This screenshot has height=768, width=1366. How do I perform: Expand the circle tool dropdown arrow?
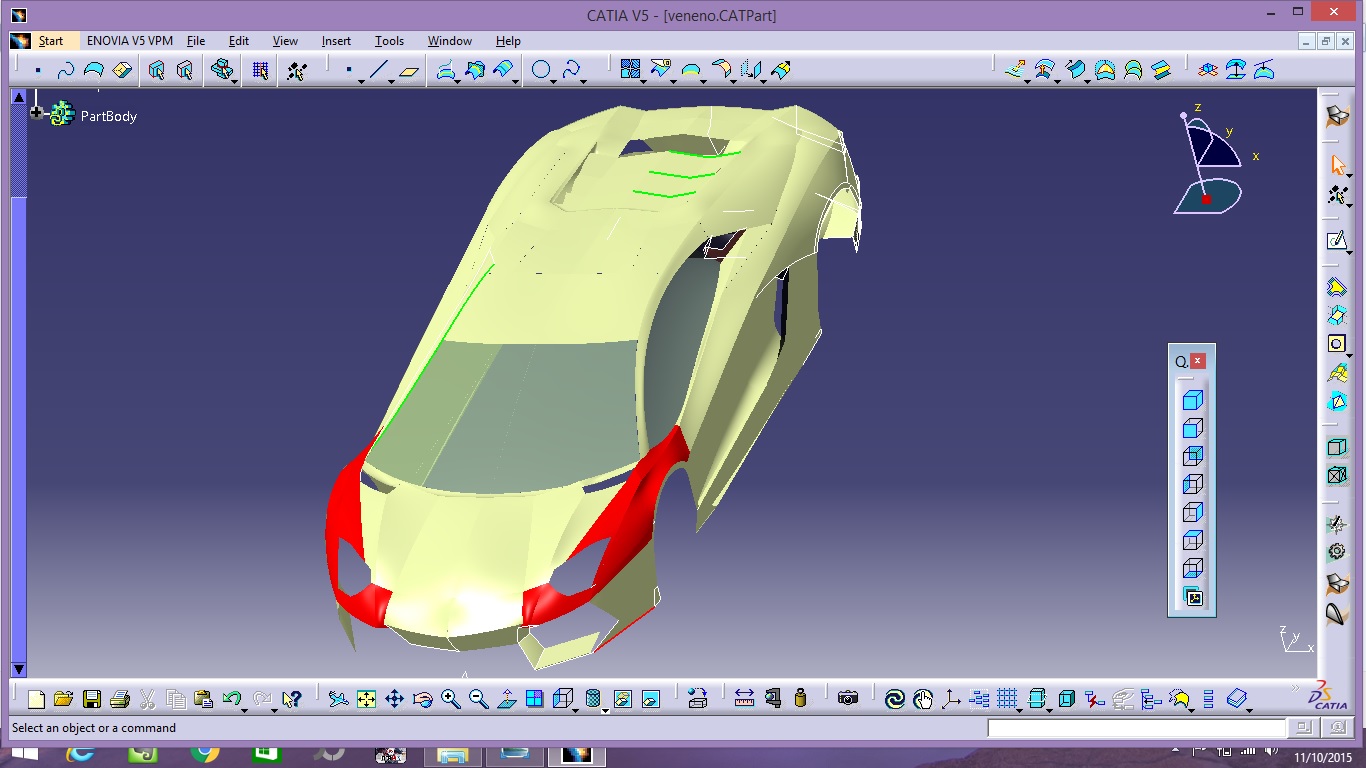pos(555,80)
